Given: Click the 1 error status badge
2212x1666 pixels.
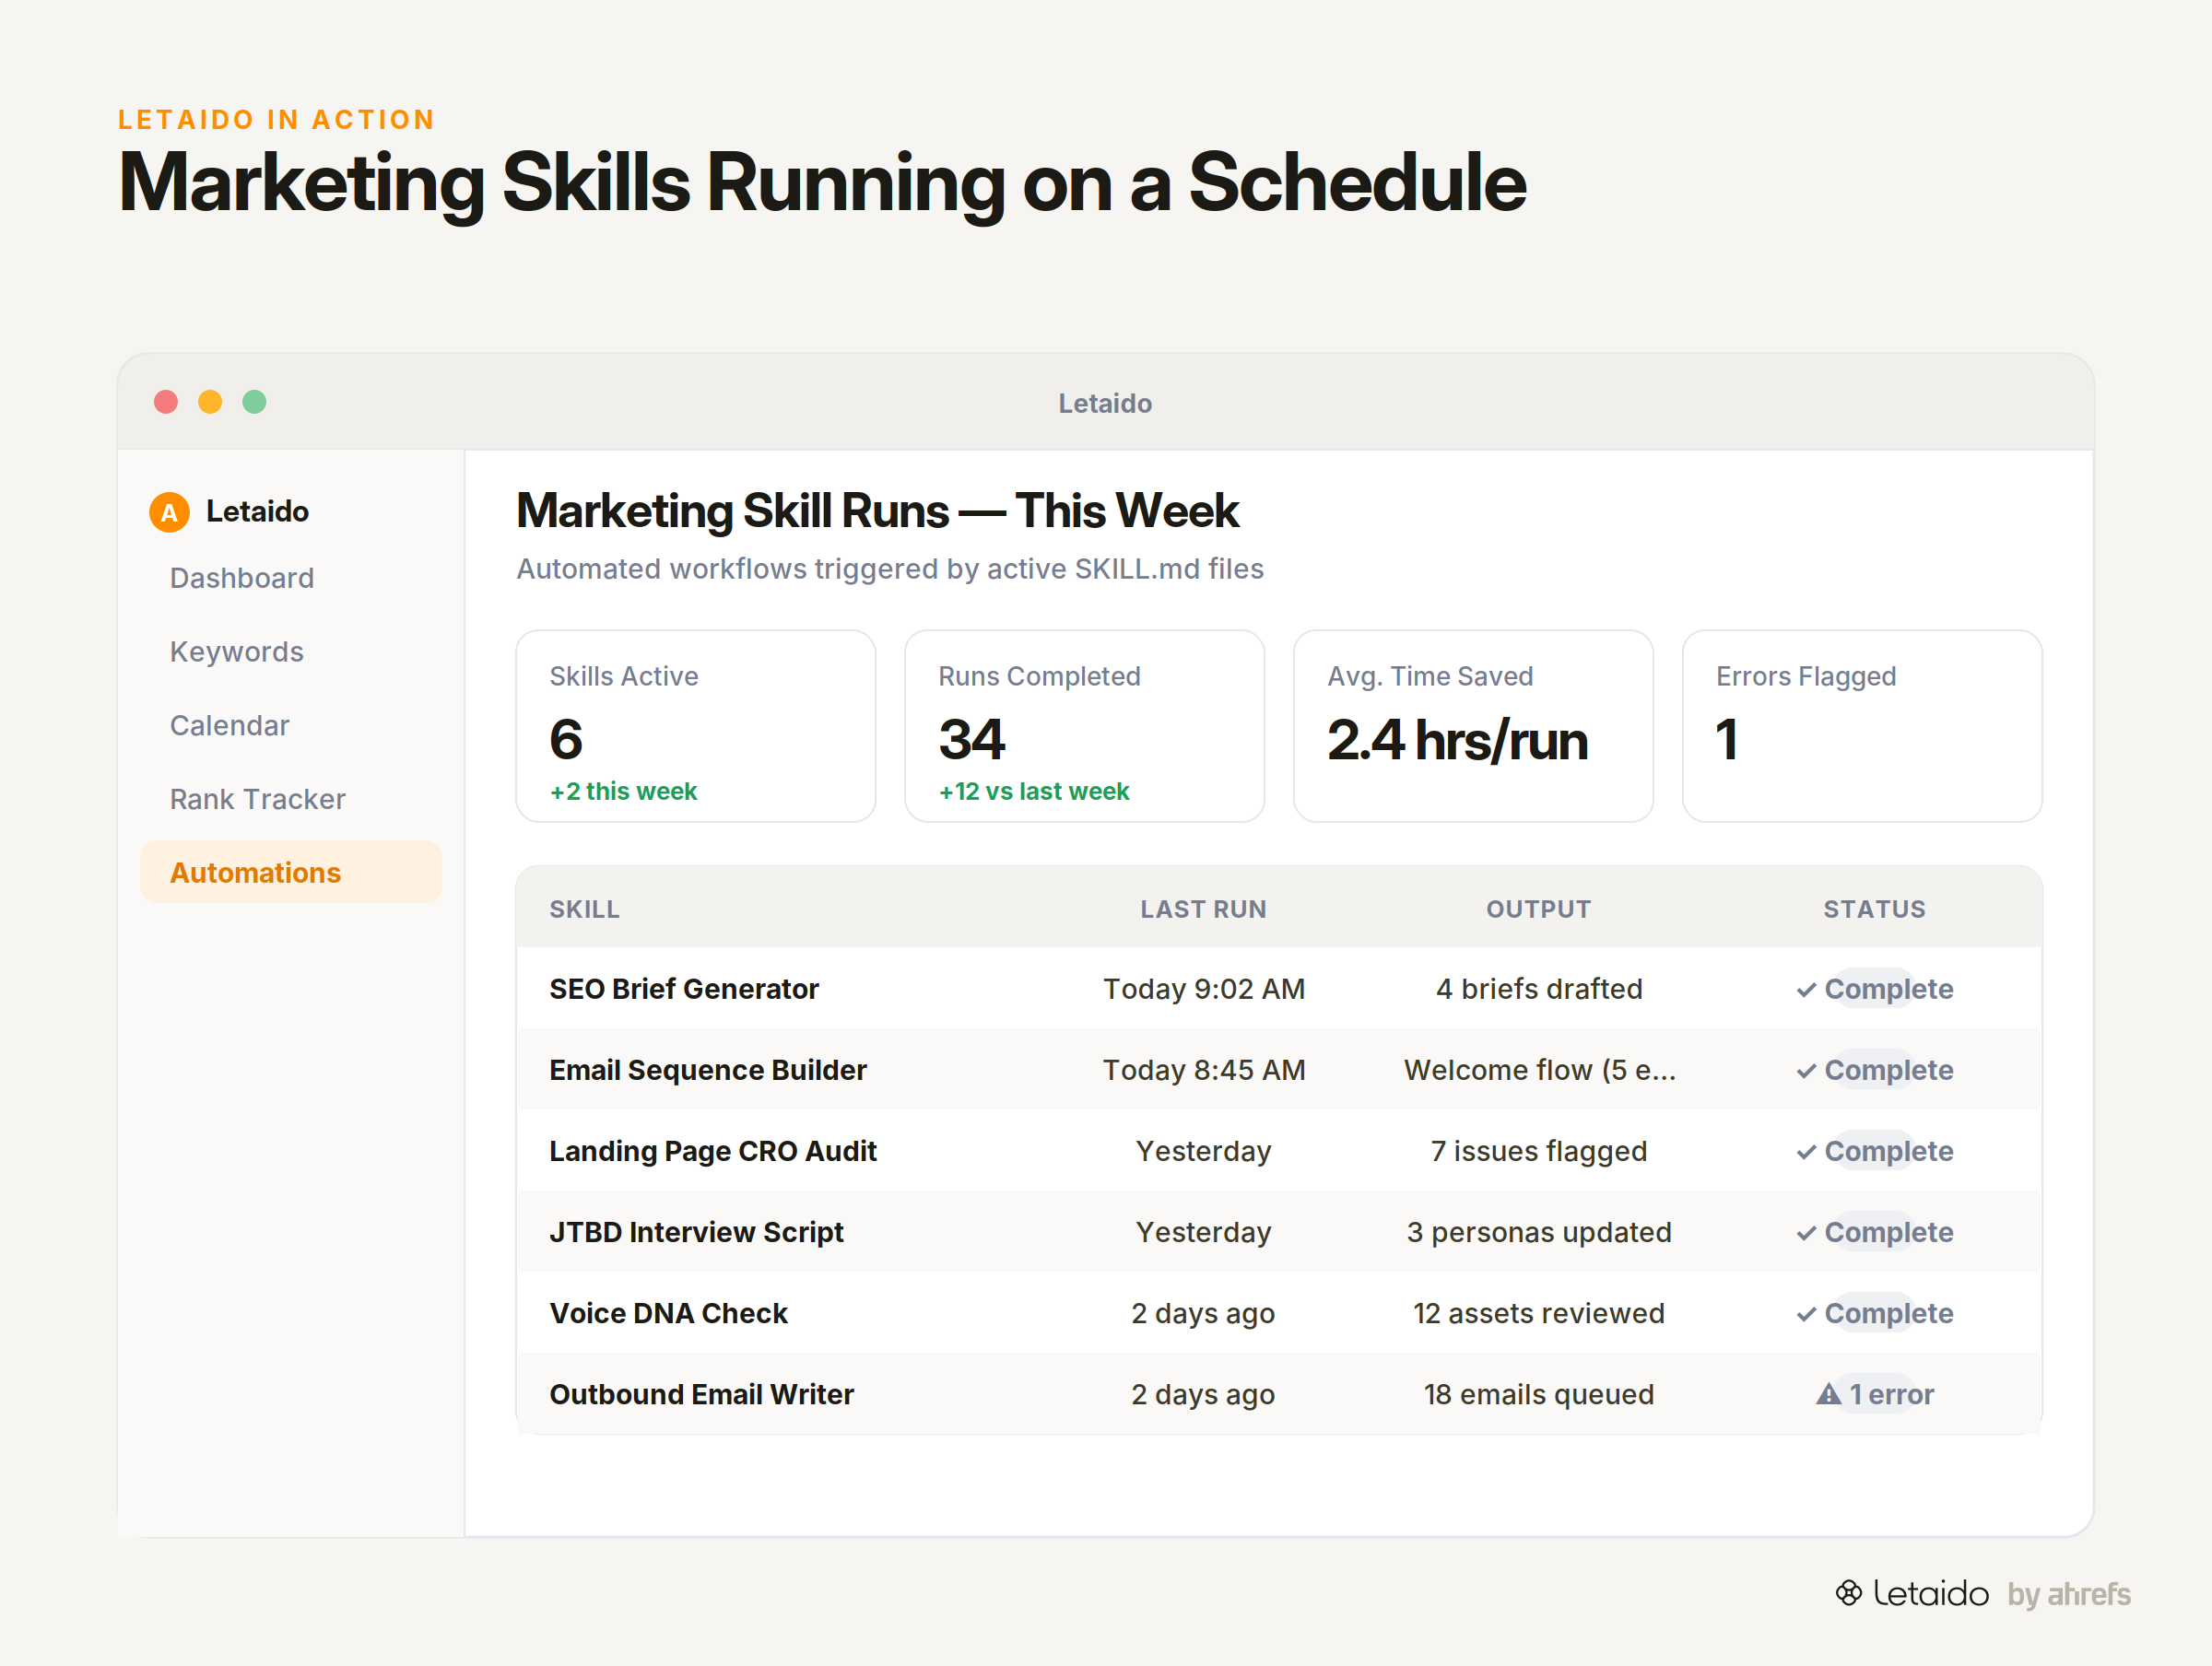Looking at the screenshot, I should tap(1875, 1394).
